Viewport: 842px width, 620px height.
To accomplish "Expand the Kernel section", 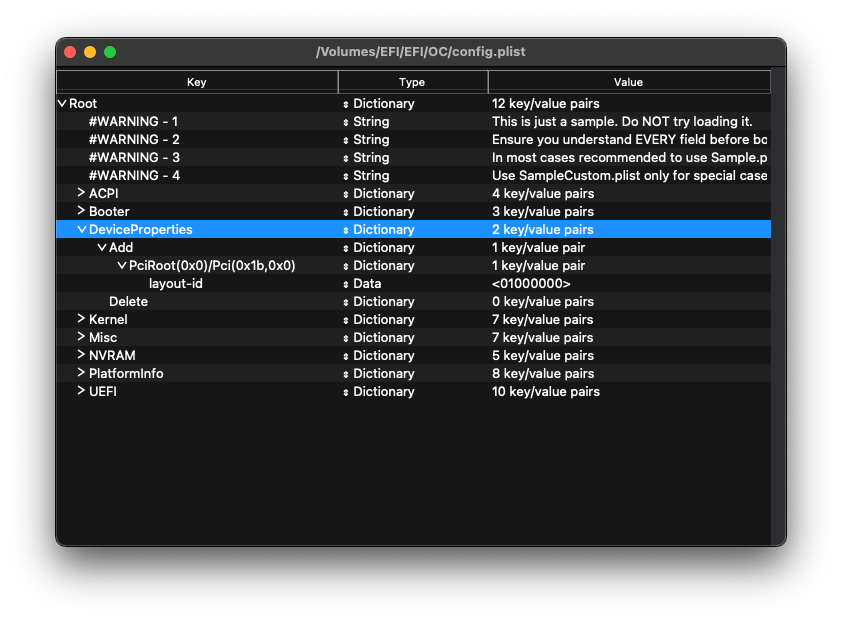I will [82, 319].
